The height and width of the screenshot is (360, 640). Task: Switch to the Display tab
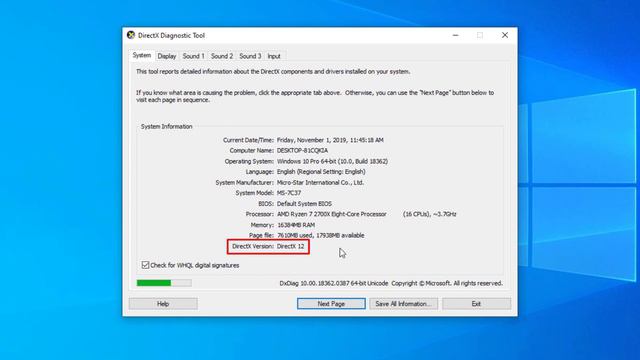tap(167, 56)
